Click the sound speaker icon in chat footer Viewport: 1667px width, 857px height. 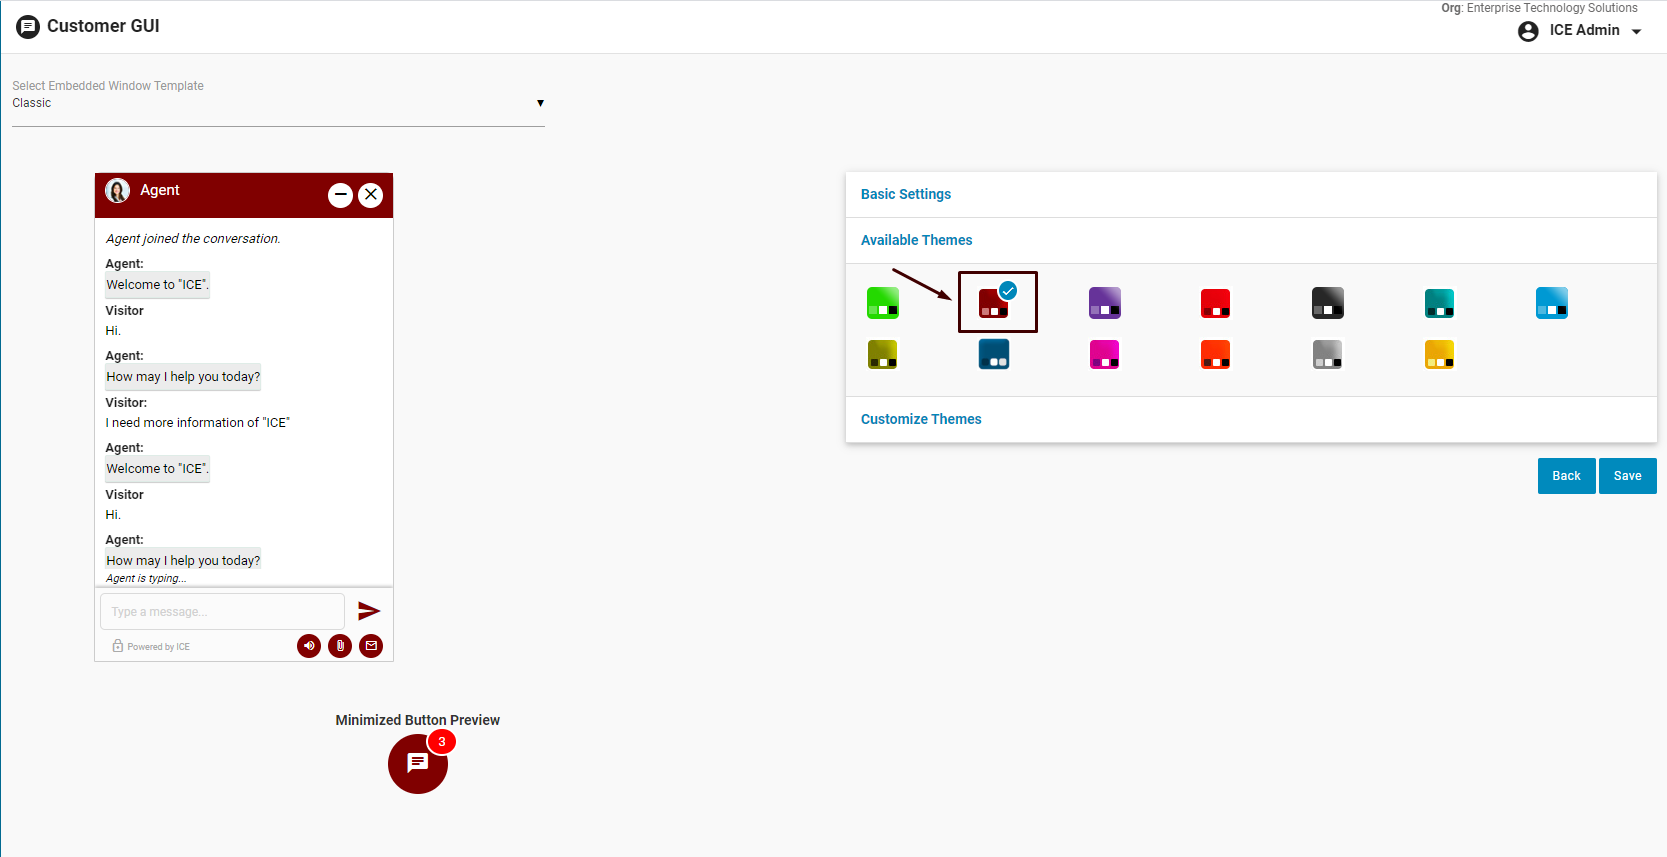click(x=309, y=646)
